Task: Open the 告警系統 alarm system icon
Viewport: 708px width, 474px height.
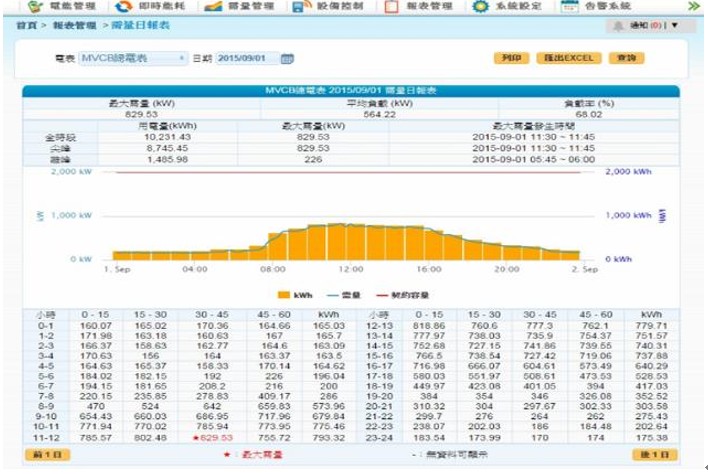Action: 569,6
